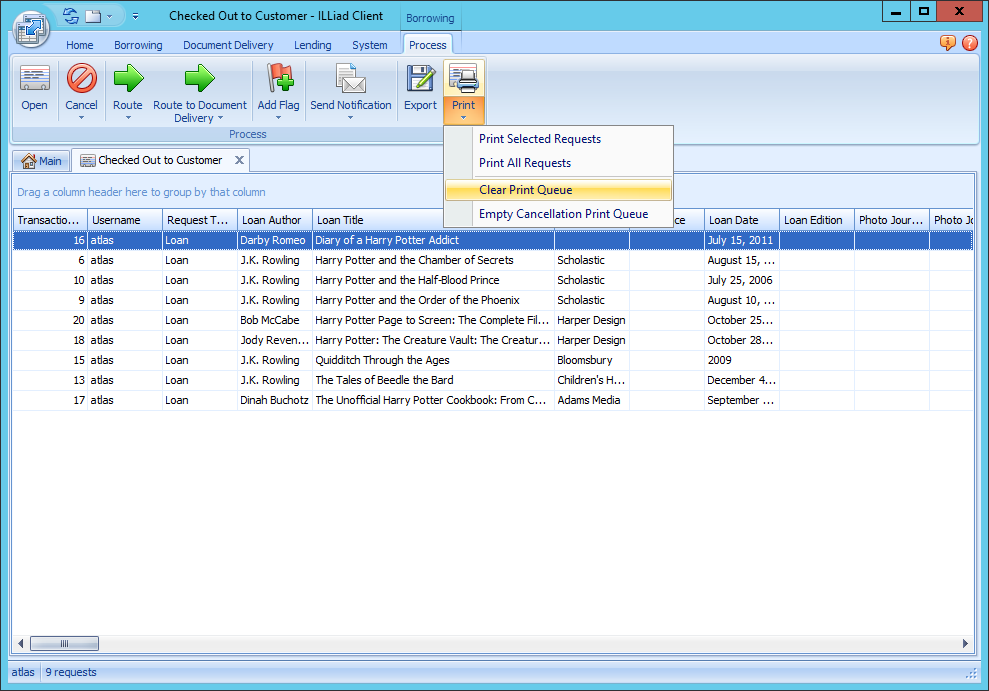
Task: Switch to the Lending ribbon tab
Action: [x=312, y=45]
